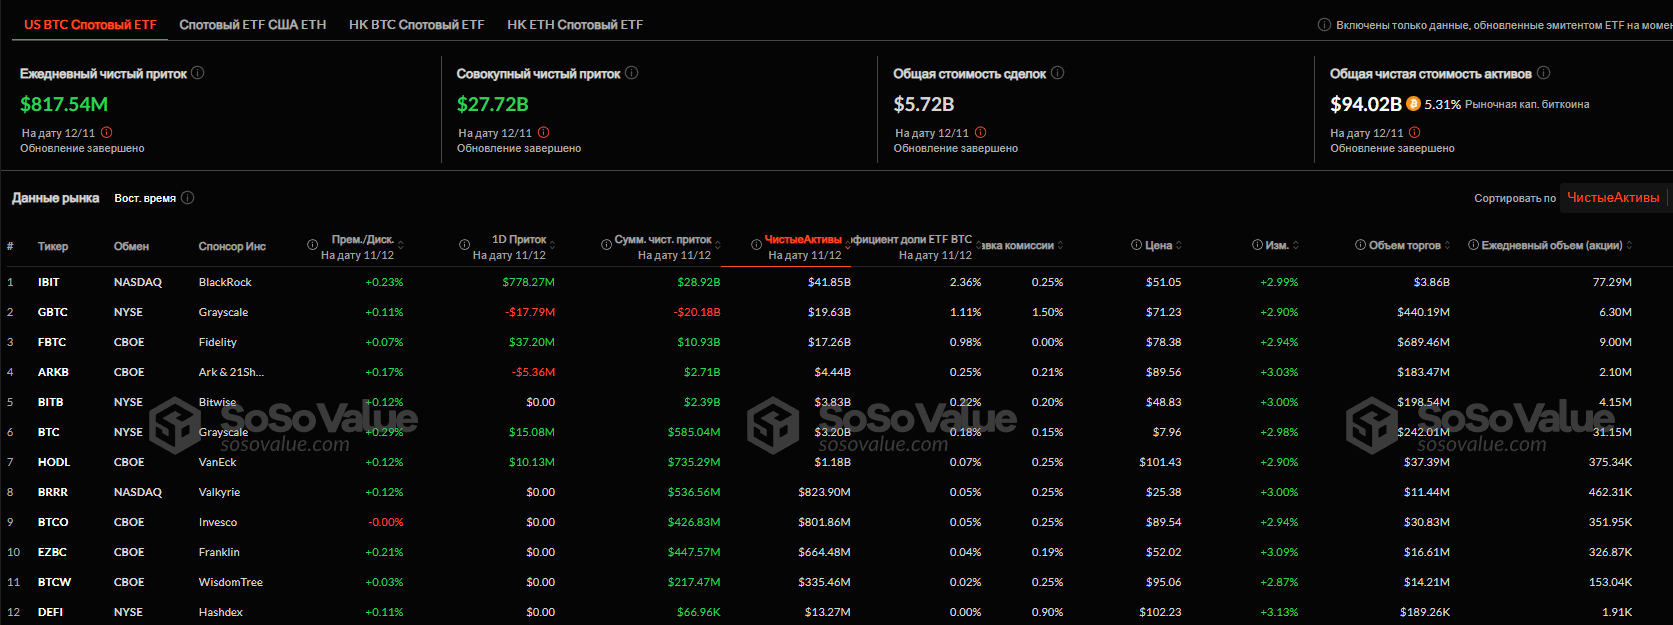Click 5.31% Bitcoin market cap share
The height and width of the screenshot is (625, 1673).
pyautogui.click(x=1443, y=104)
